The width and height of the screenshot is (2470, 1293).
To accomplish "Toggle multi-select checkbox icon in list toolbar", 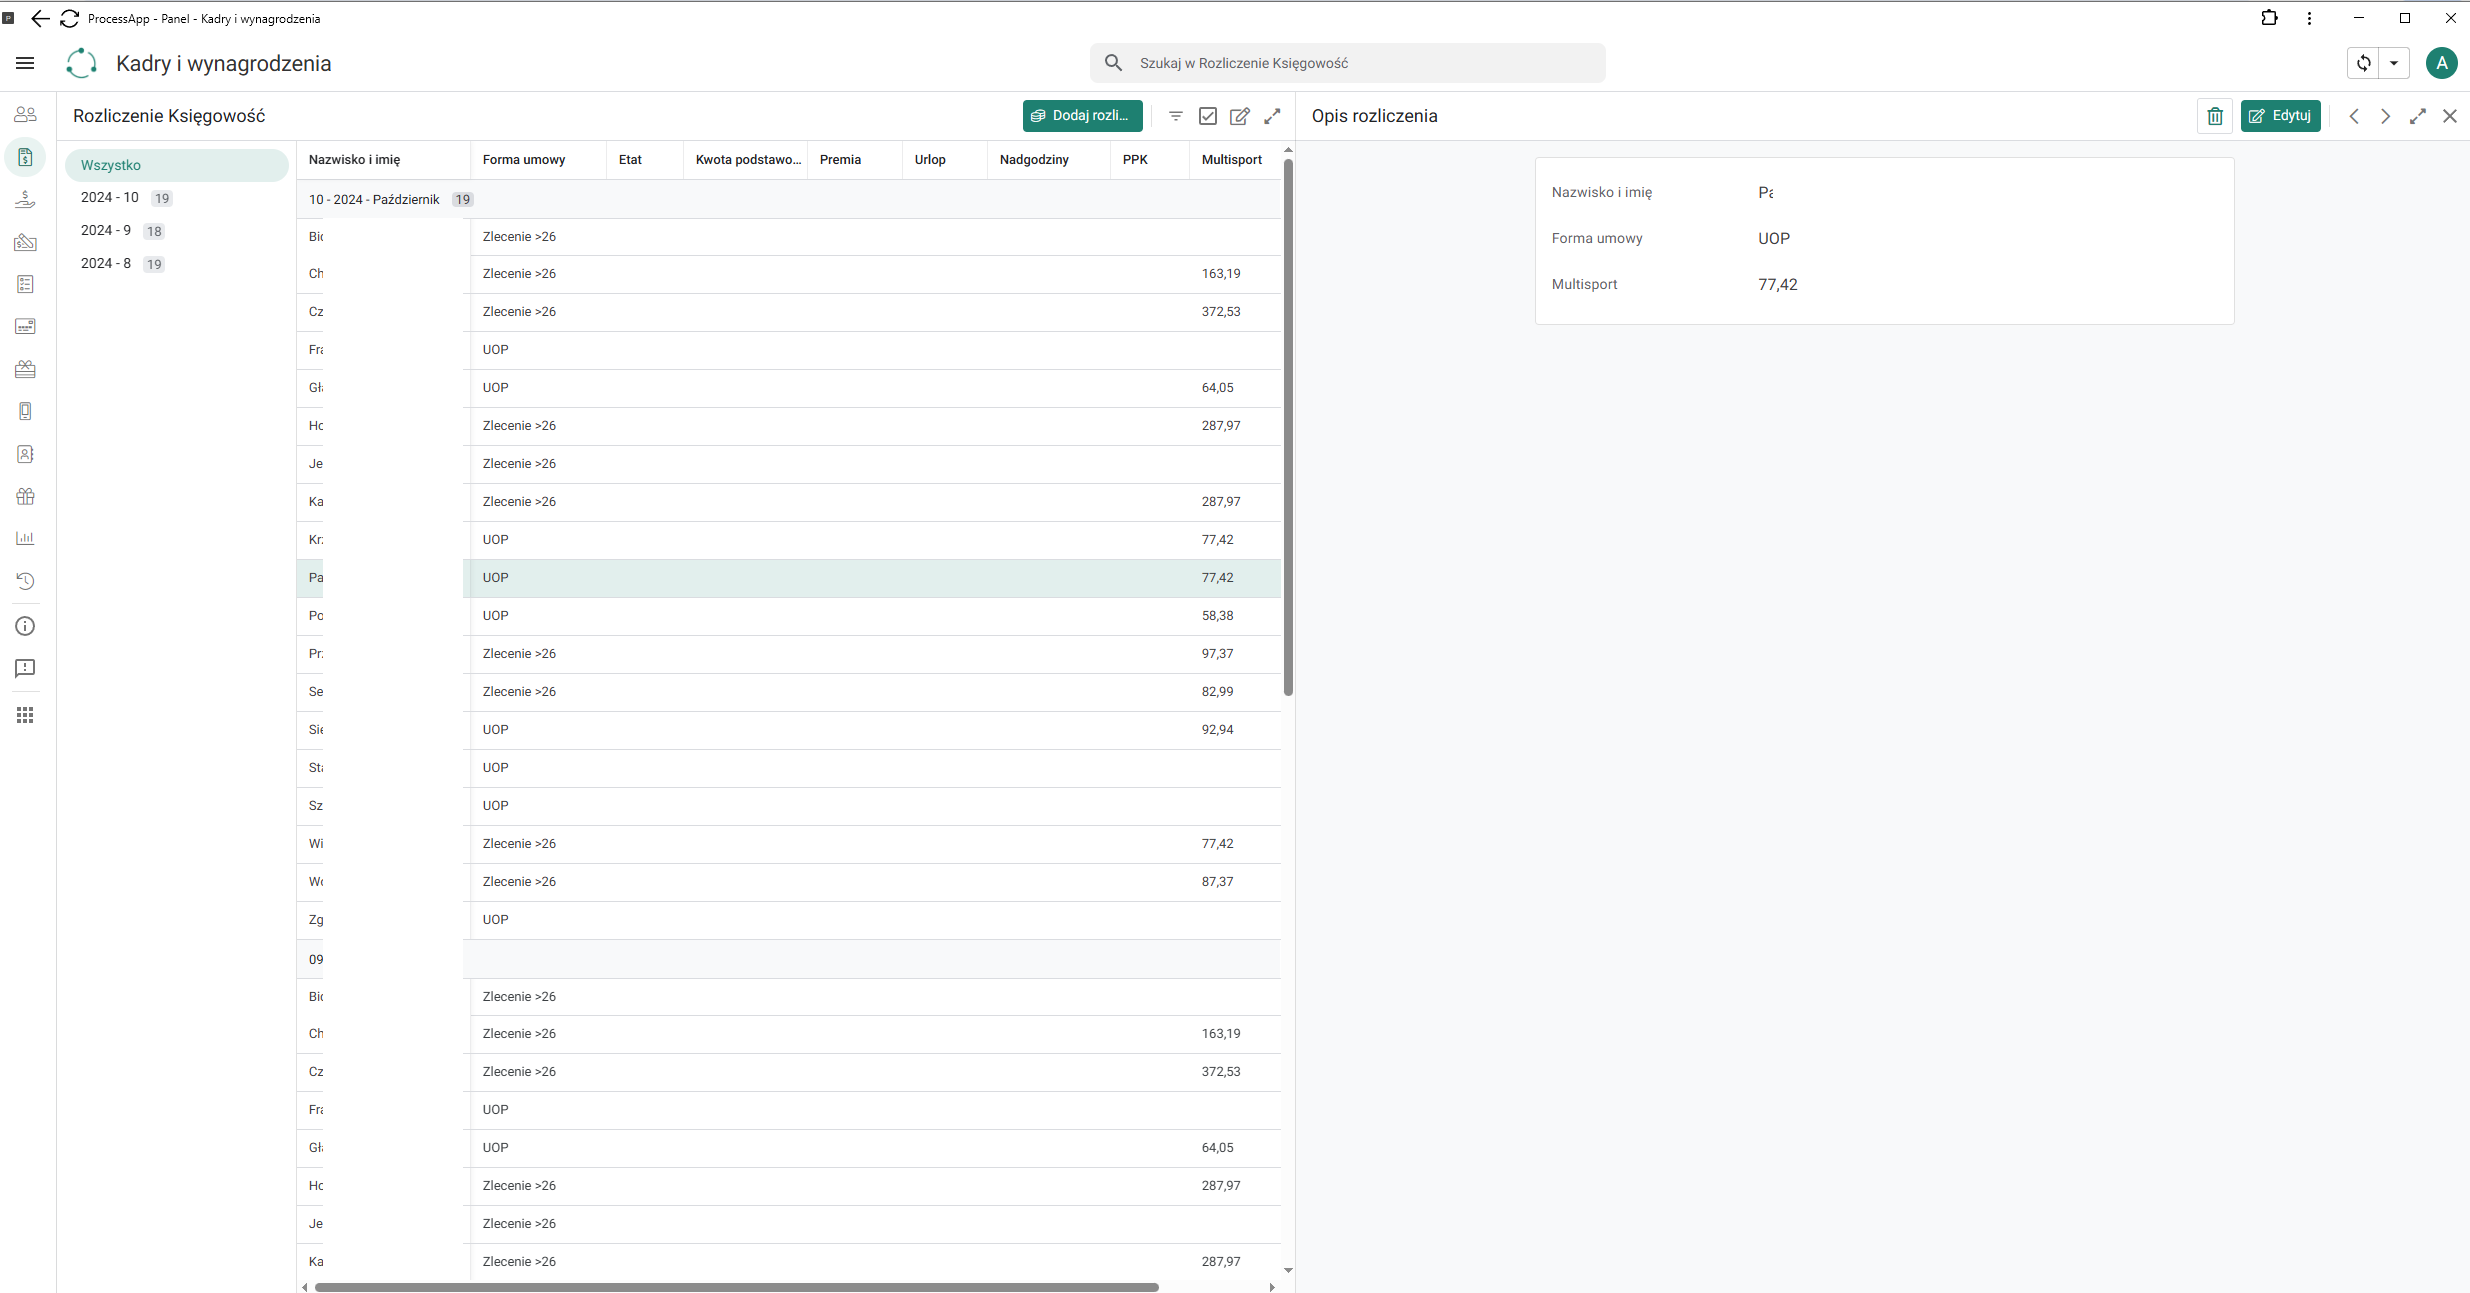I will click(x=1208, y=116).
